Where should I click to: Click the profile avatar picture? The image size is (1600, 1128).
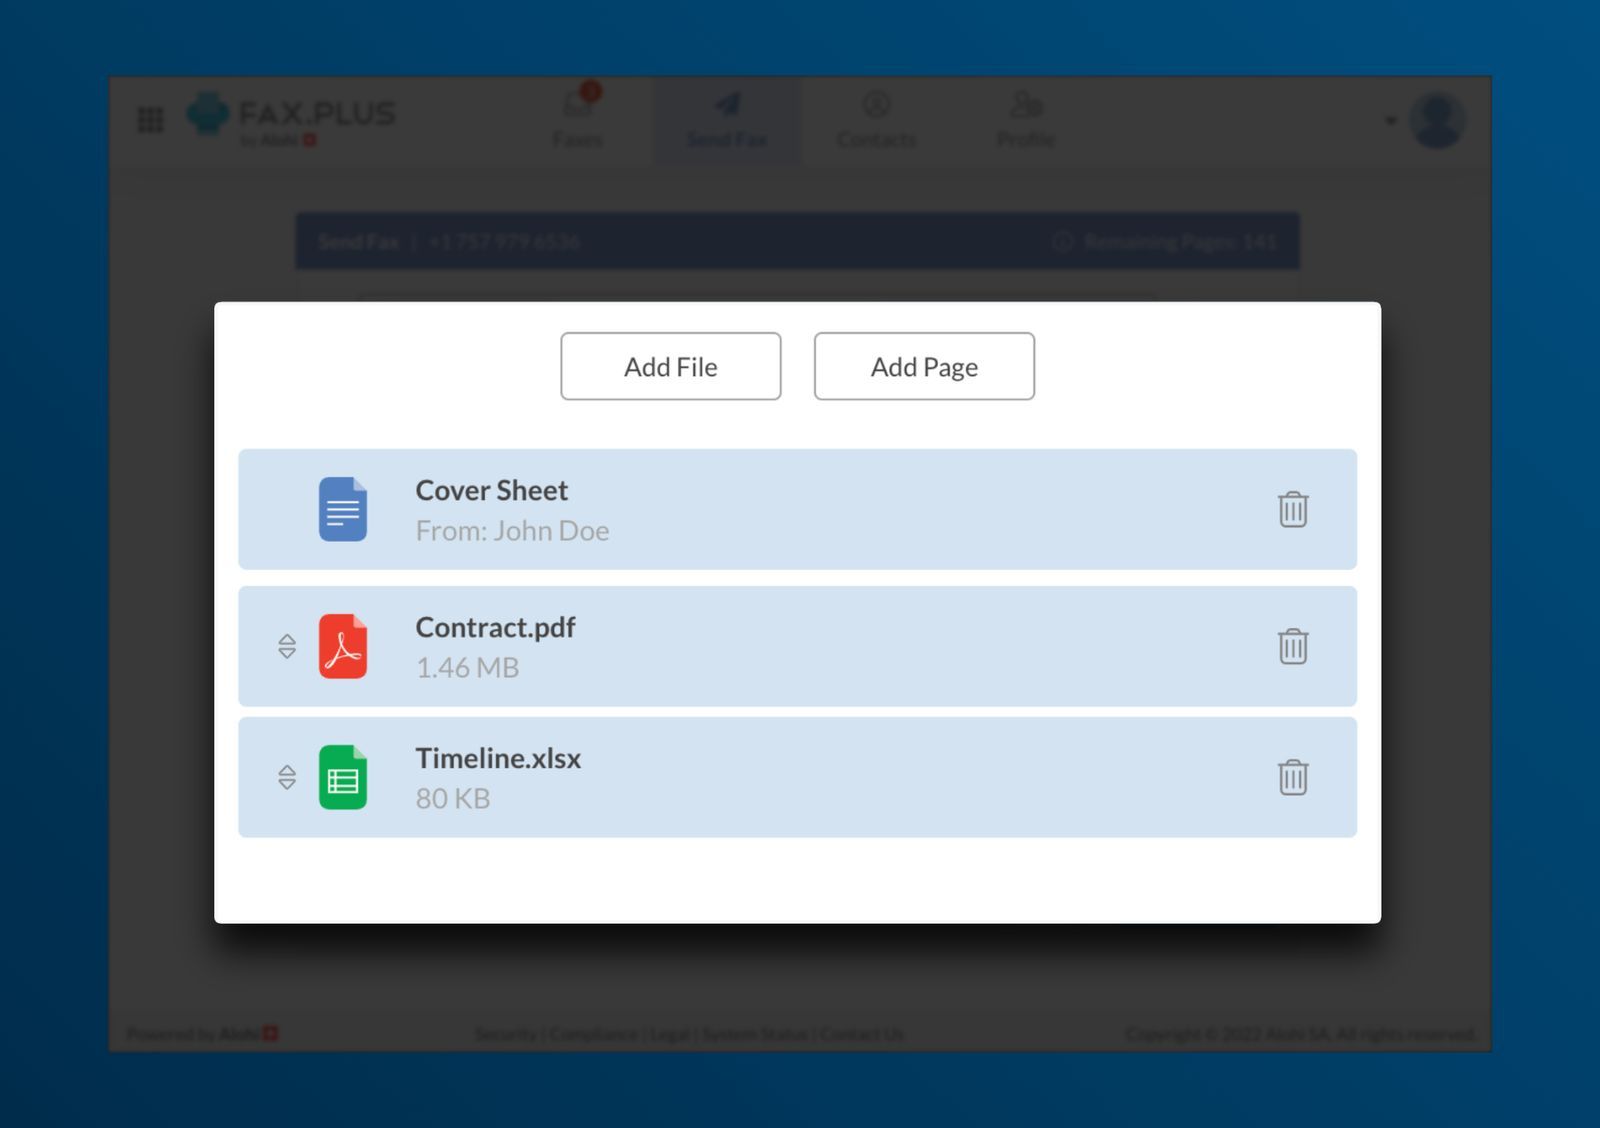[1437, 120]
